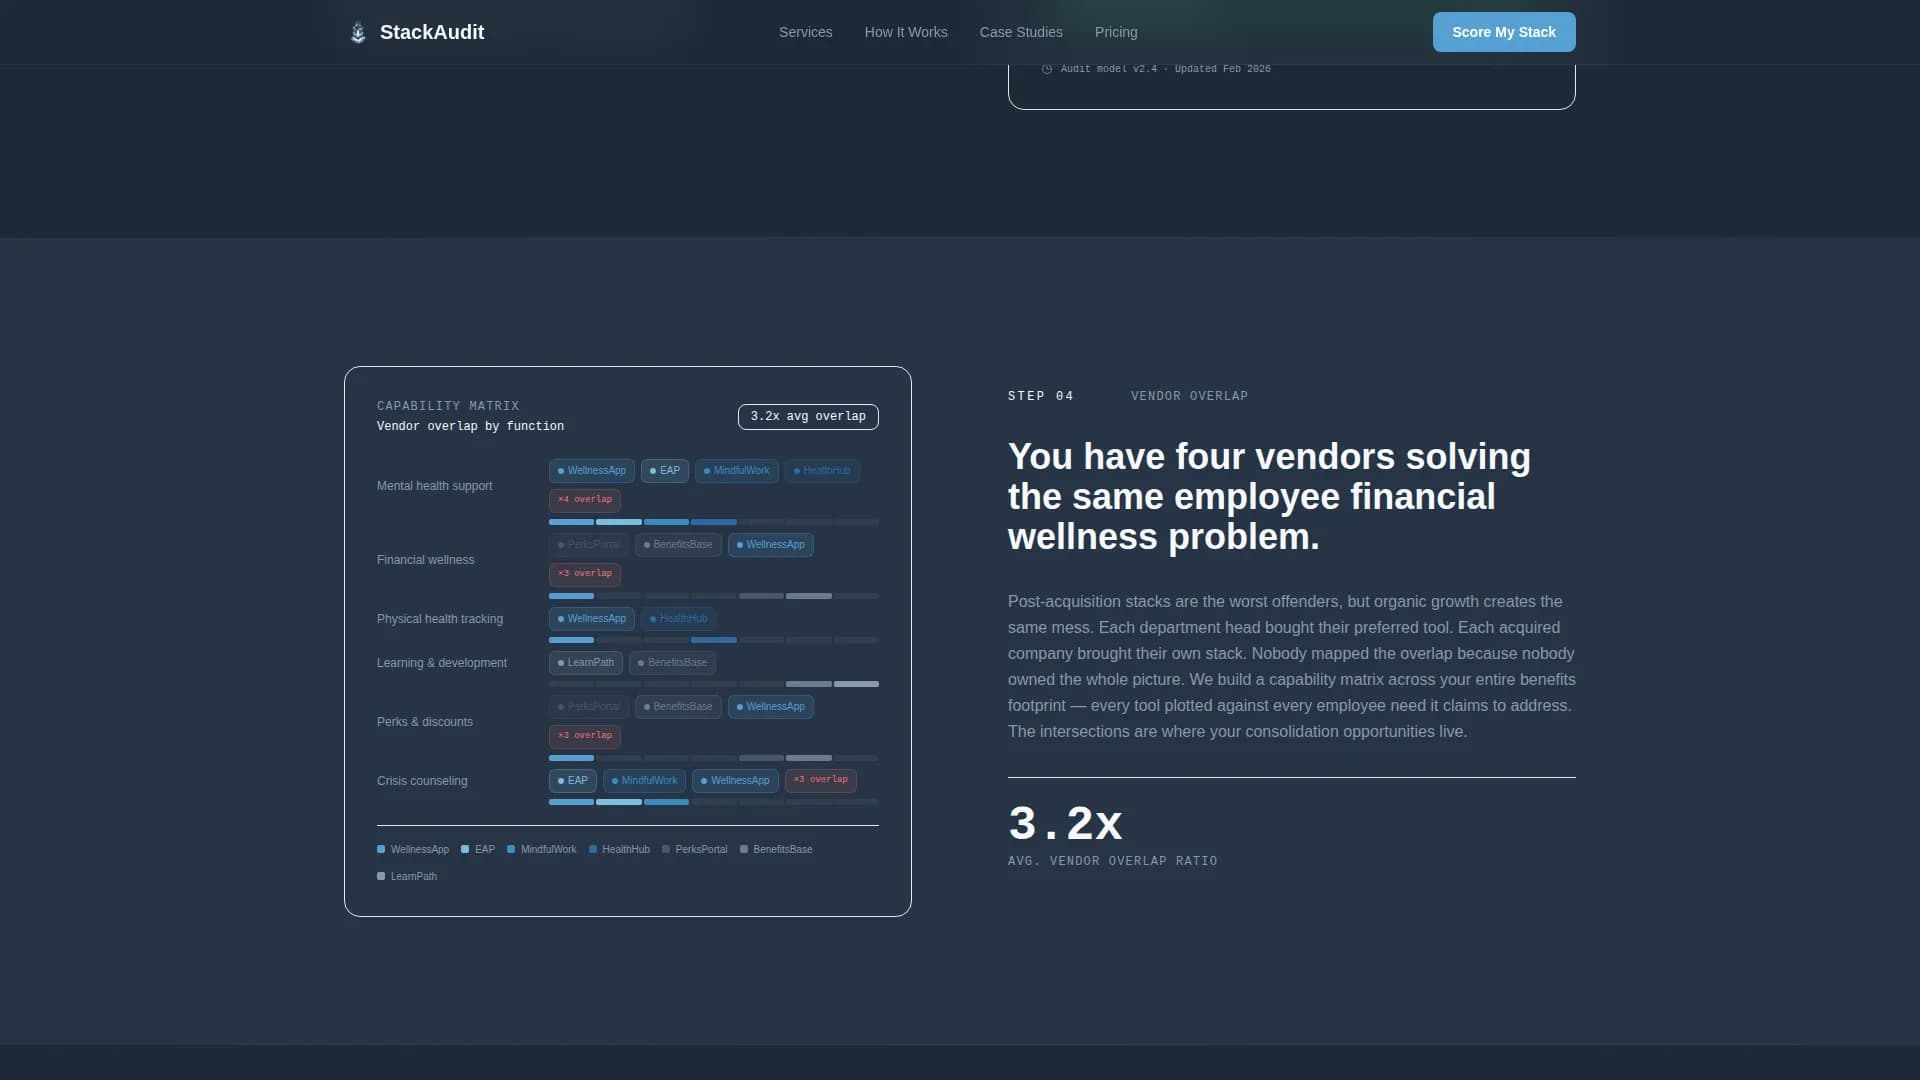Screen dimensions: 1920x1080
Task: Open the Services nav item
Action: (x=805, y=31)
